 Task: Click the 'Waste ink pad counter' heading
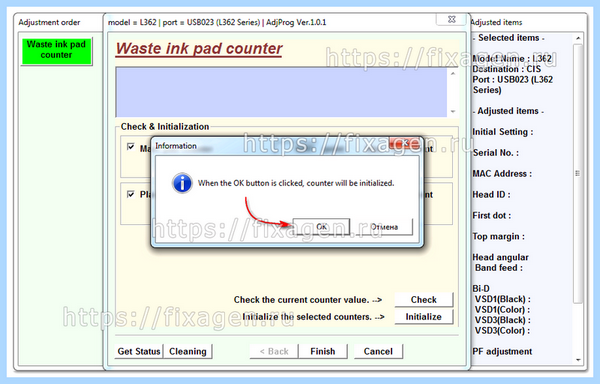[x=199, y=49]
